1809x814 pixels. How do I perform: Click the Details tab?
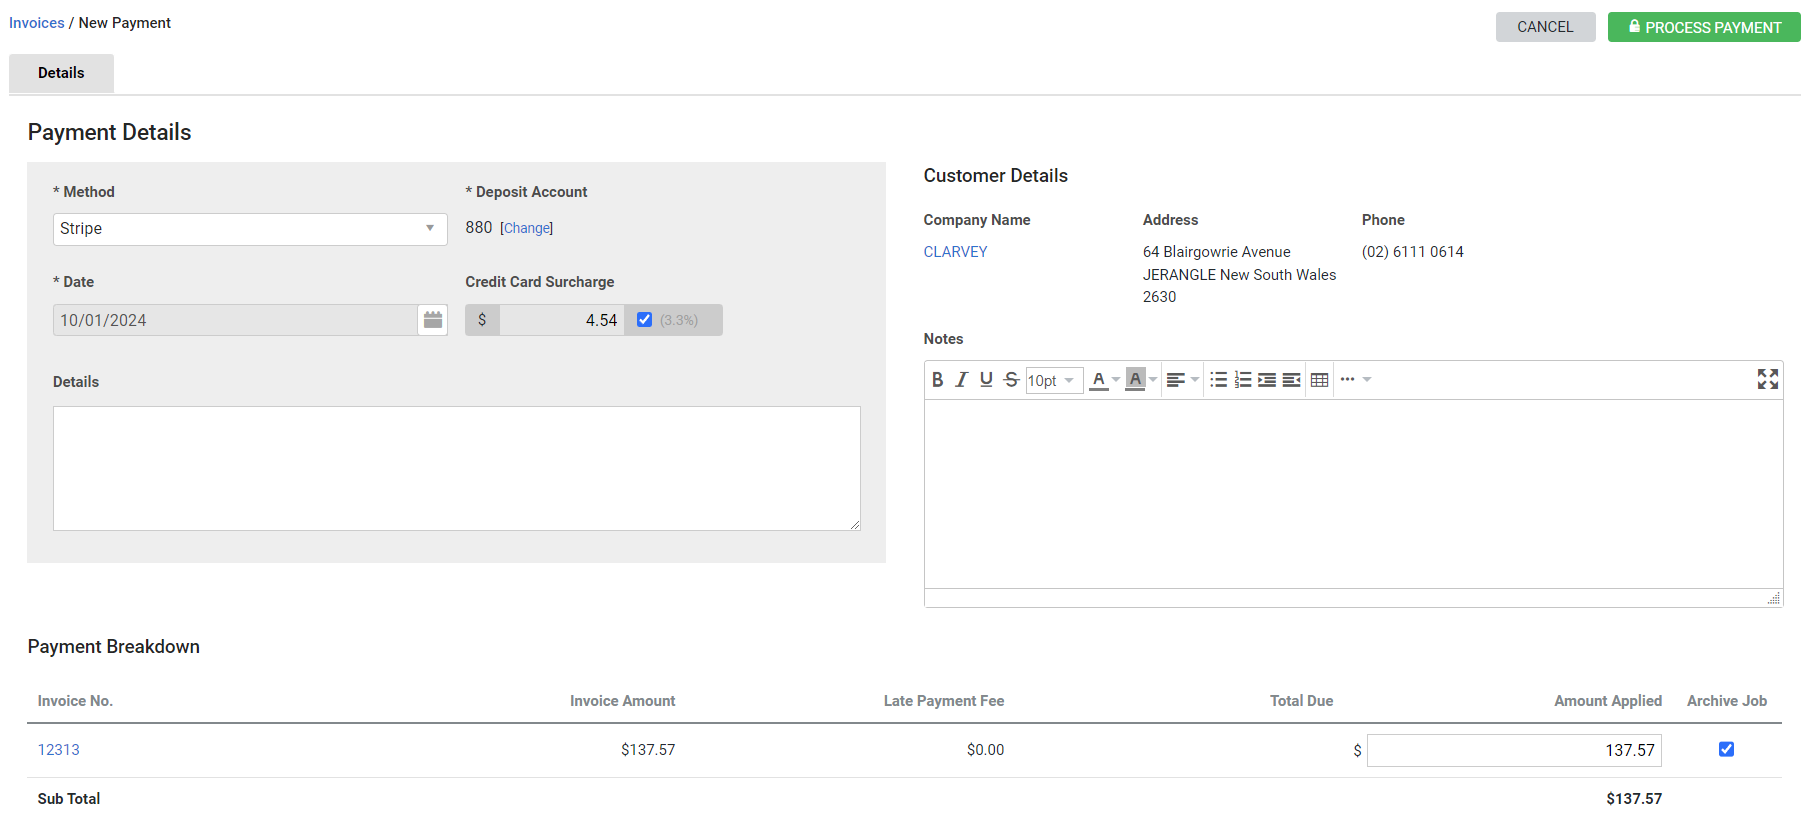61,73
